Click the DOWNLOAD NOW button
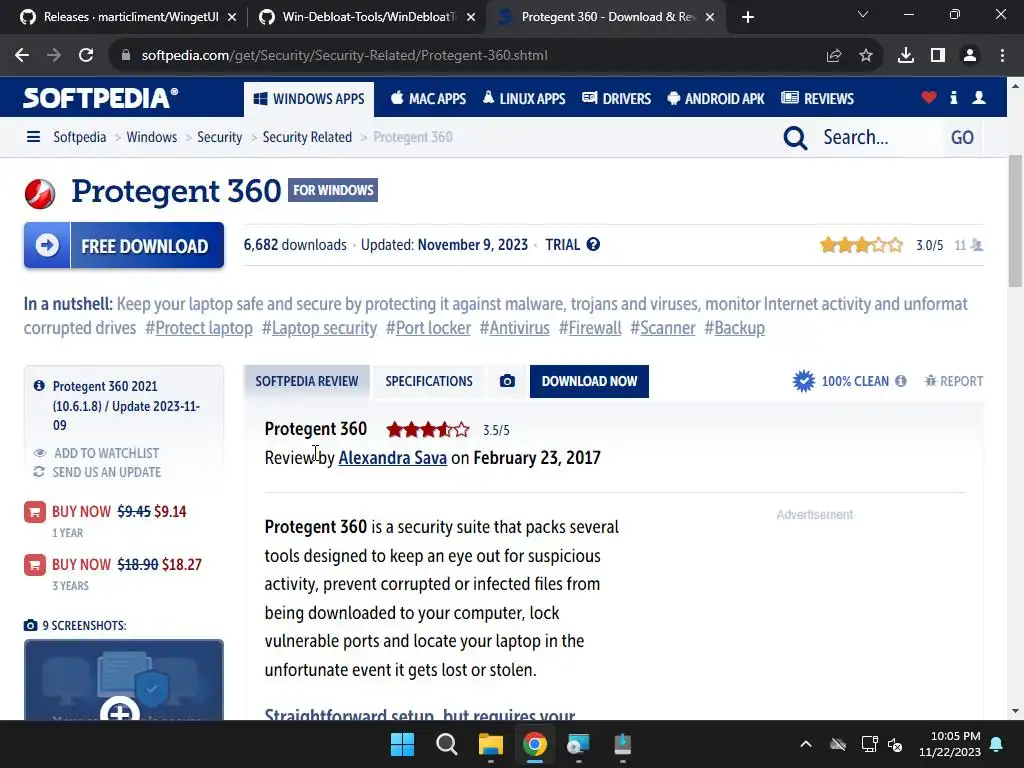 tap(589, 381)
